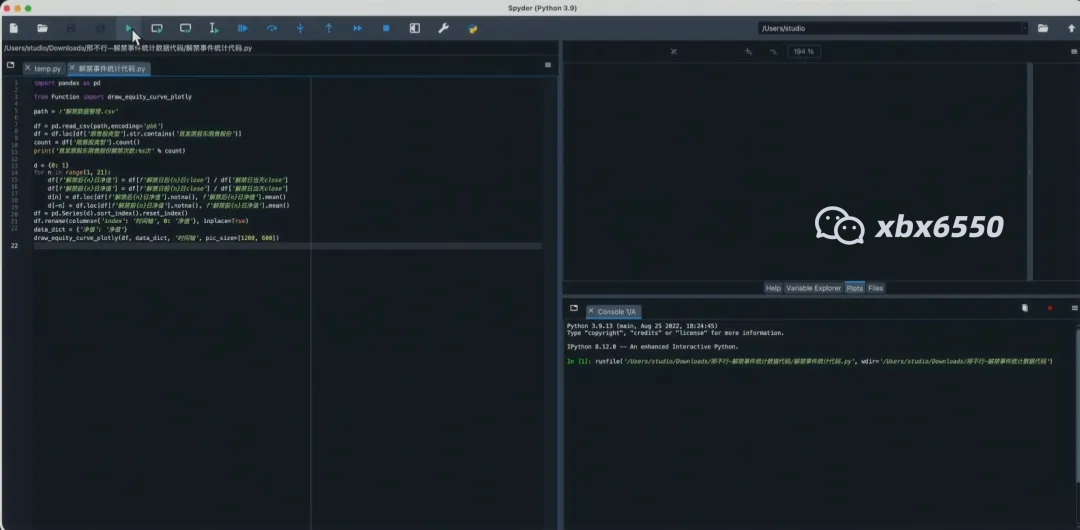Step out of function (up arrow)
Viewport: 1080px width, 530px height.
[329, 28]
